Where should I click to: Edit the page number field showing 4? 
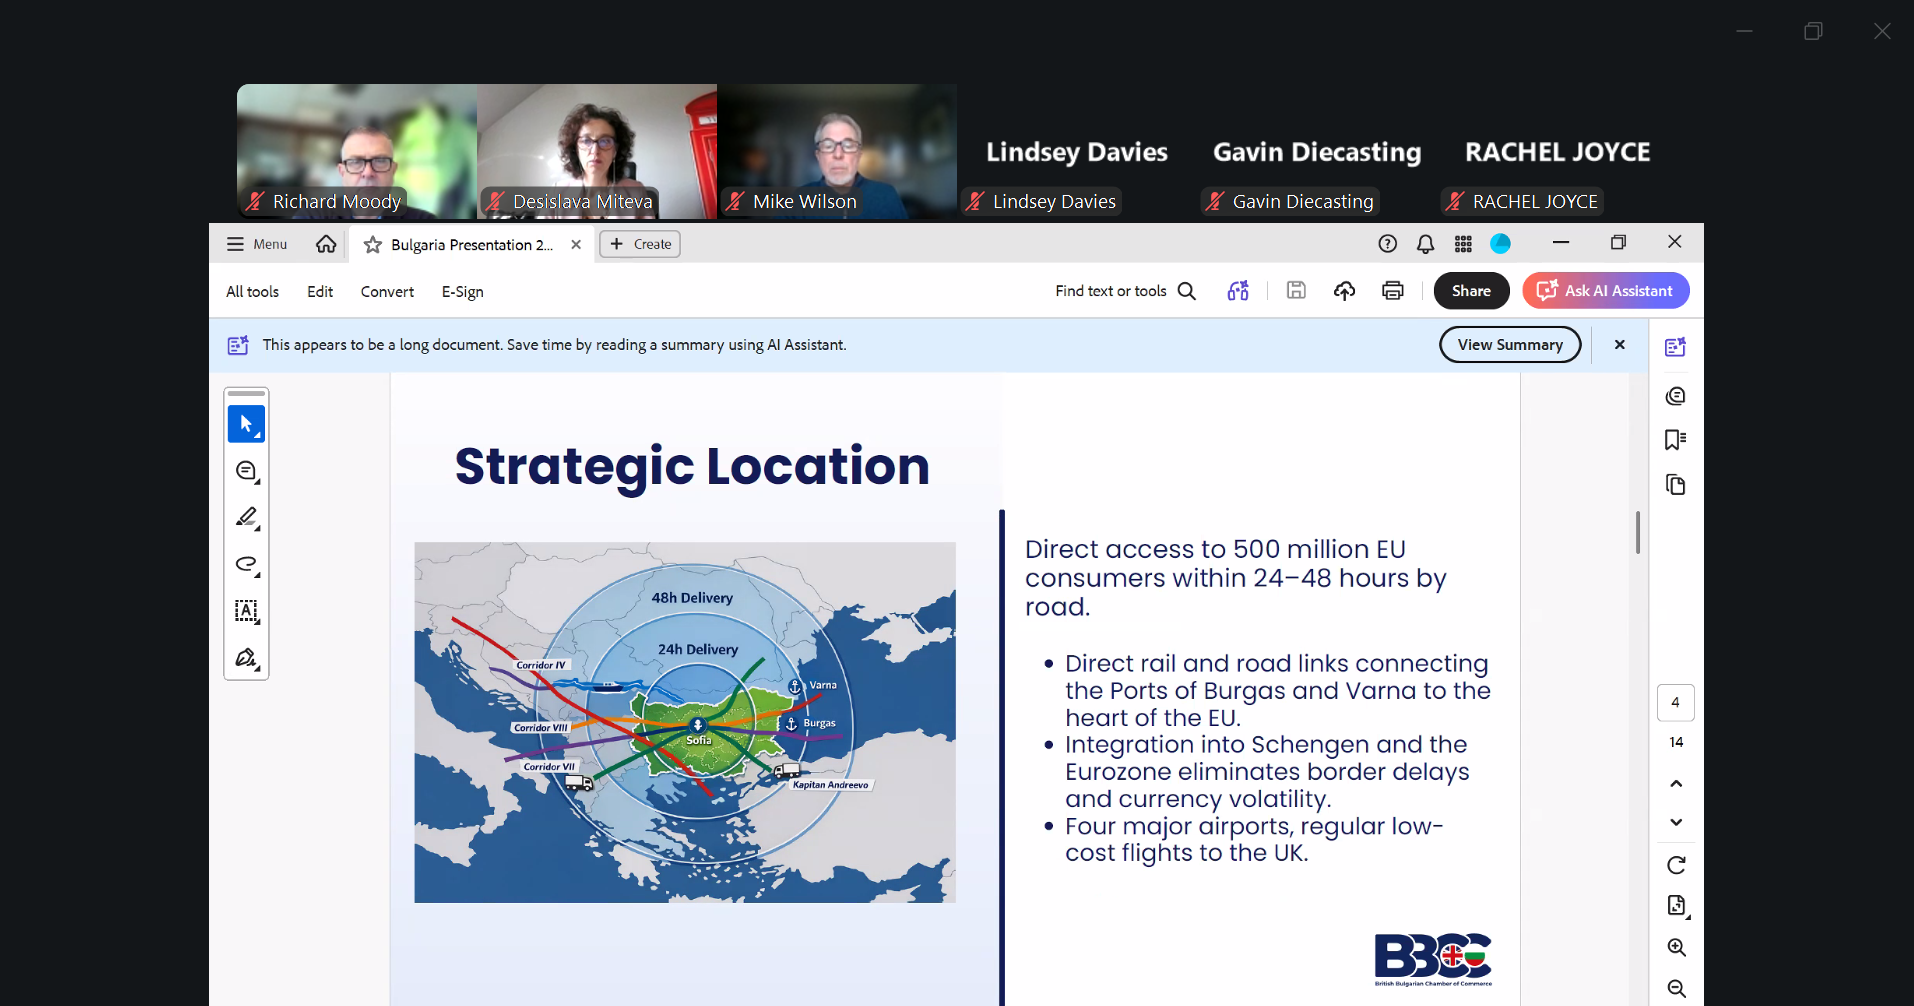1675,702
